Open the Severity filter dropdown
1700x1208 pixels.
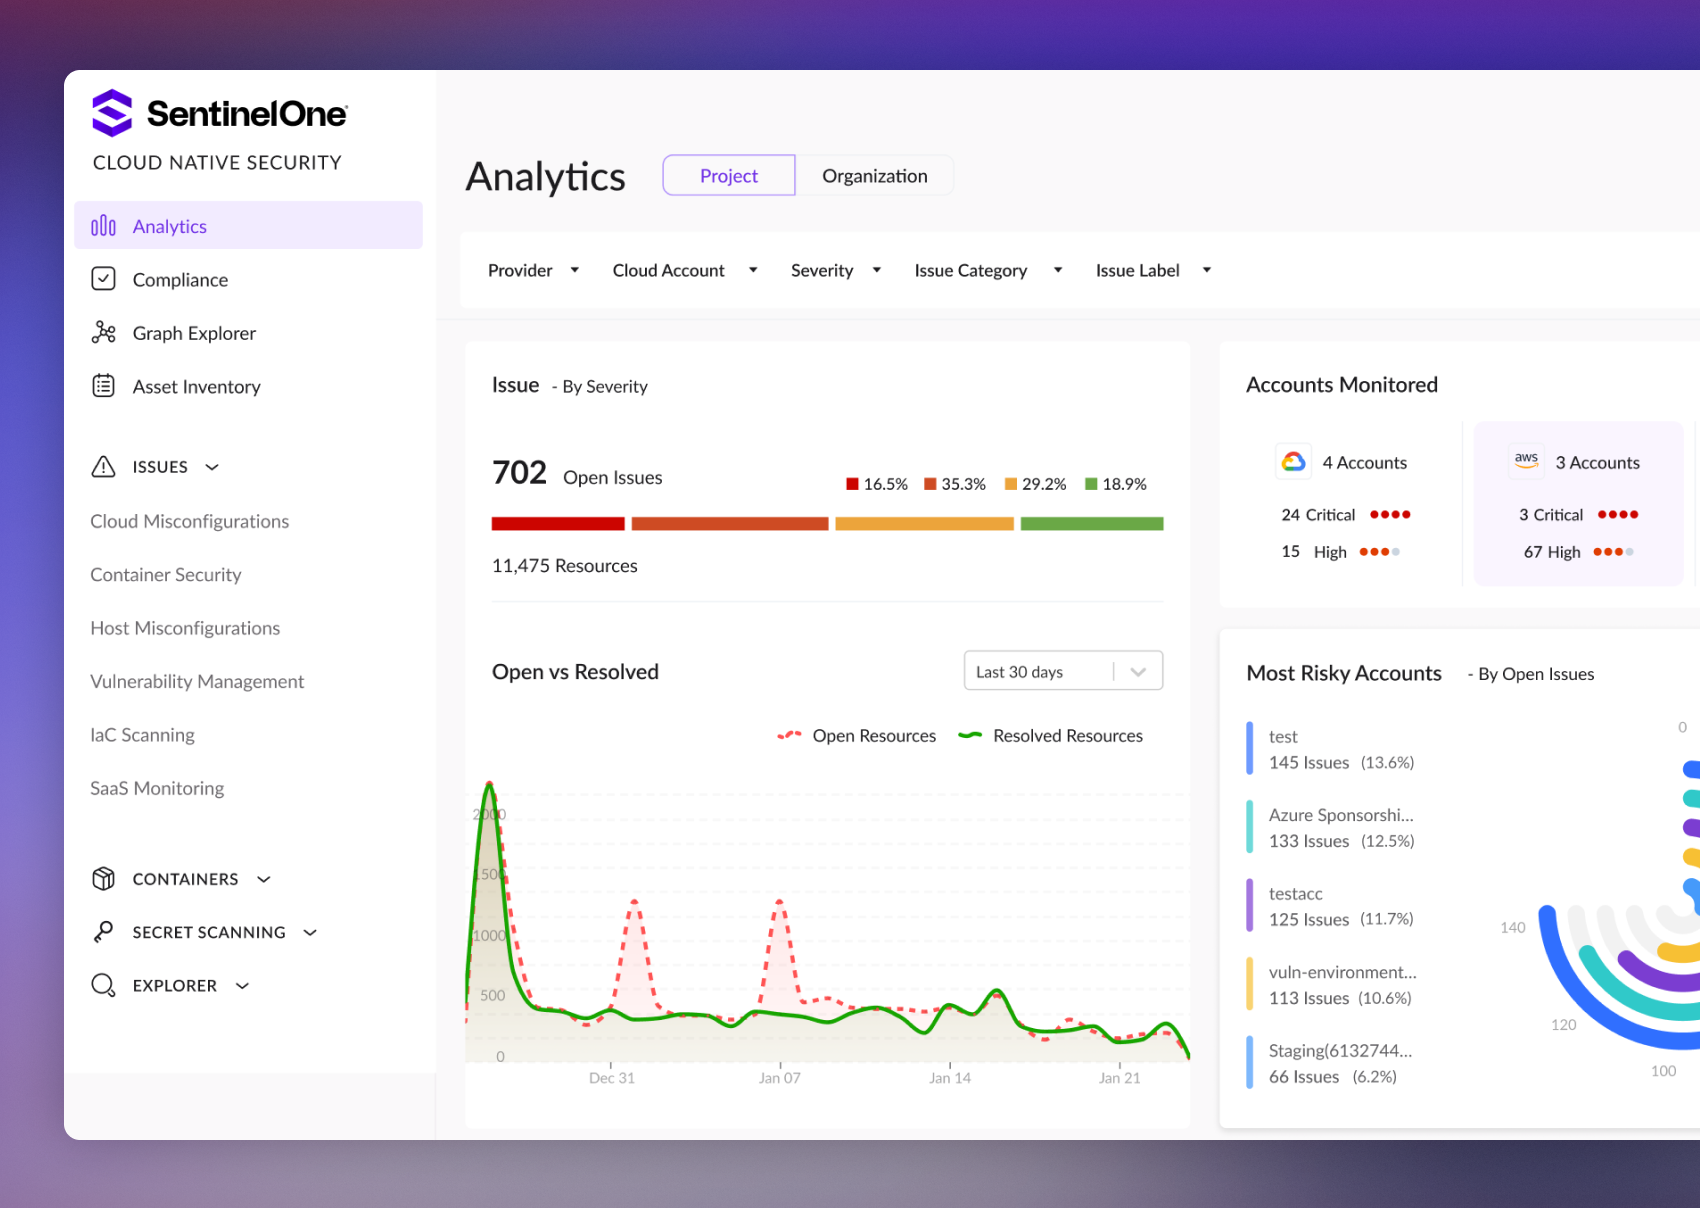[x=835, y=270]
